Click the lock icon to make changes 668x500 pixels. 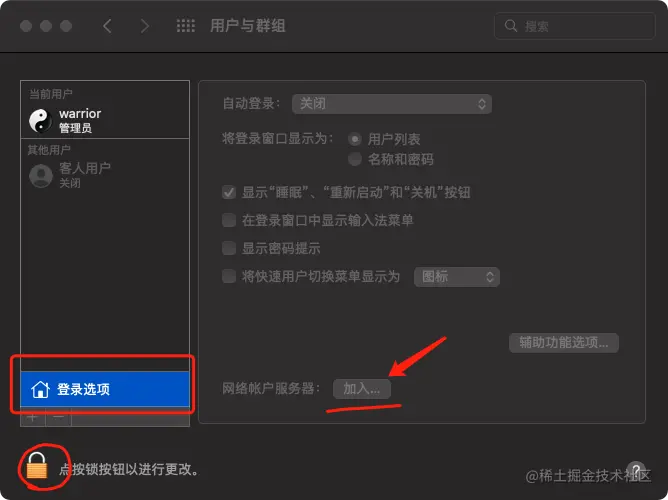[37, 466]
